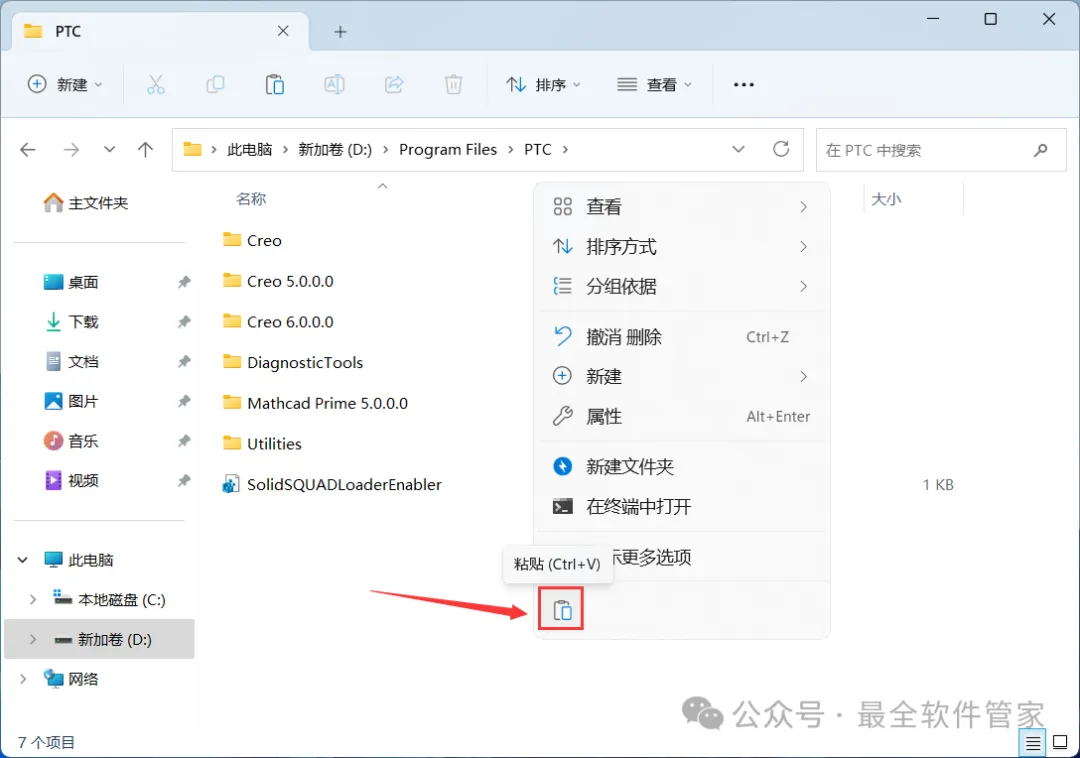Open 查看 submenu in context menu
1080x758 pixels.
(681, 207)
